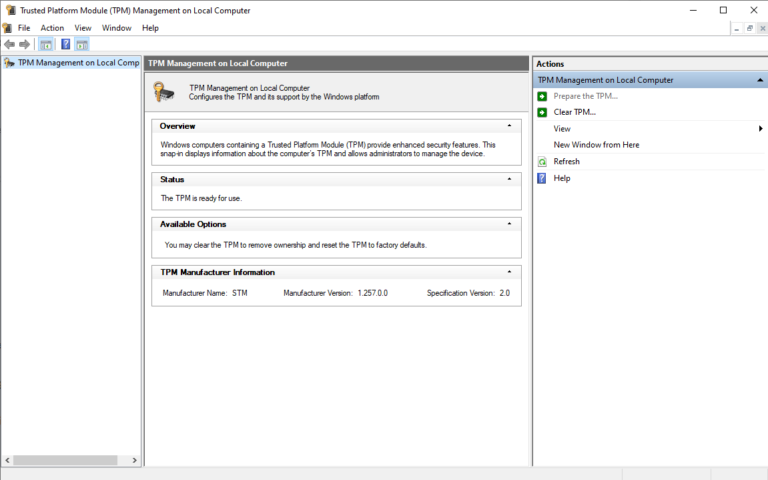Click the Forward arrow in toolbar
768x480 pixels.
pyautogui.click(x=25, y=44)
